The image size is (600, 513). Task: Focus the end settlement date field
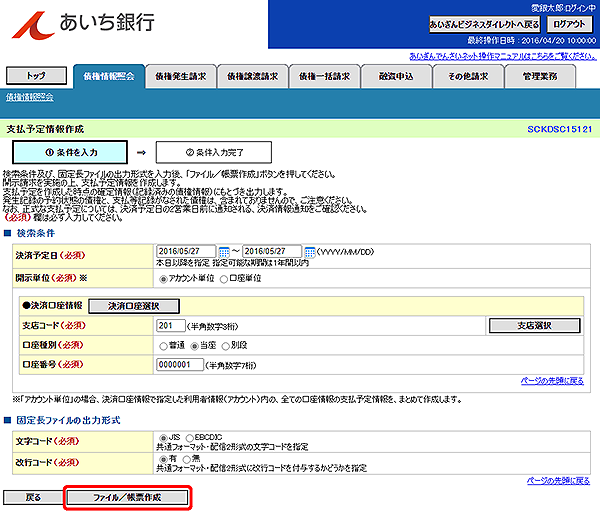coord(272,251)
